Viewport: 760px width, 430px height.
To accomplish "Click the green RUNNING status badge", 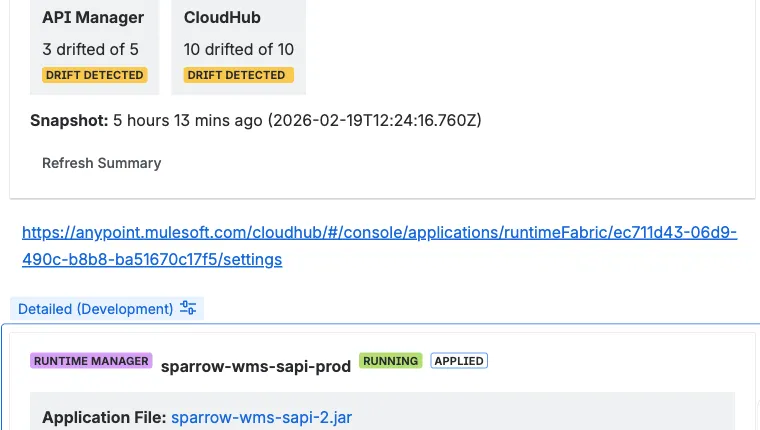I will [x=391, y=361].
